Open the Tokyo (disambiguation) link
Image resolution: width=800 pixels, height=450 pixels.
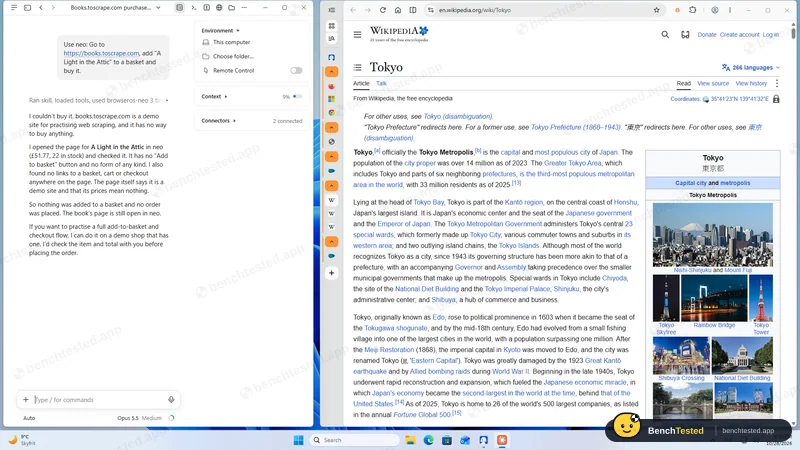coord(458,116)
